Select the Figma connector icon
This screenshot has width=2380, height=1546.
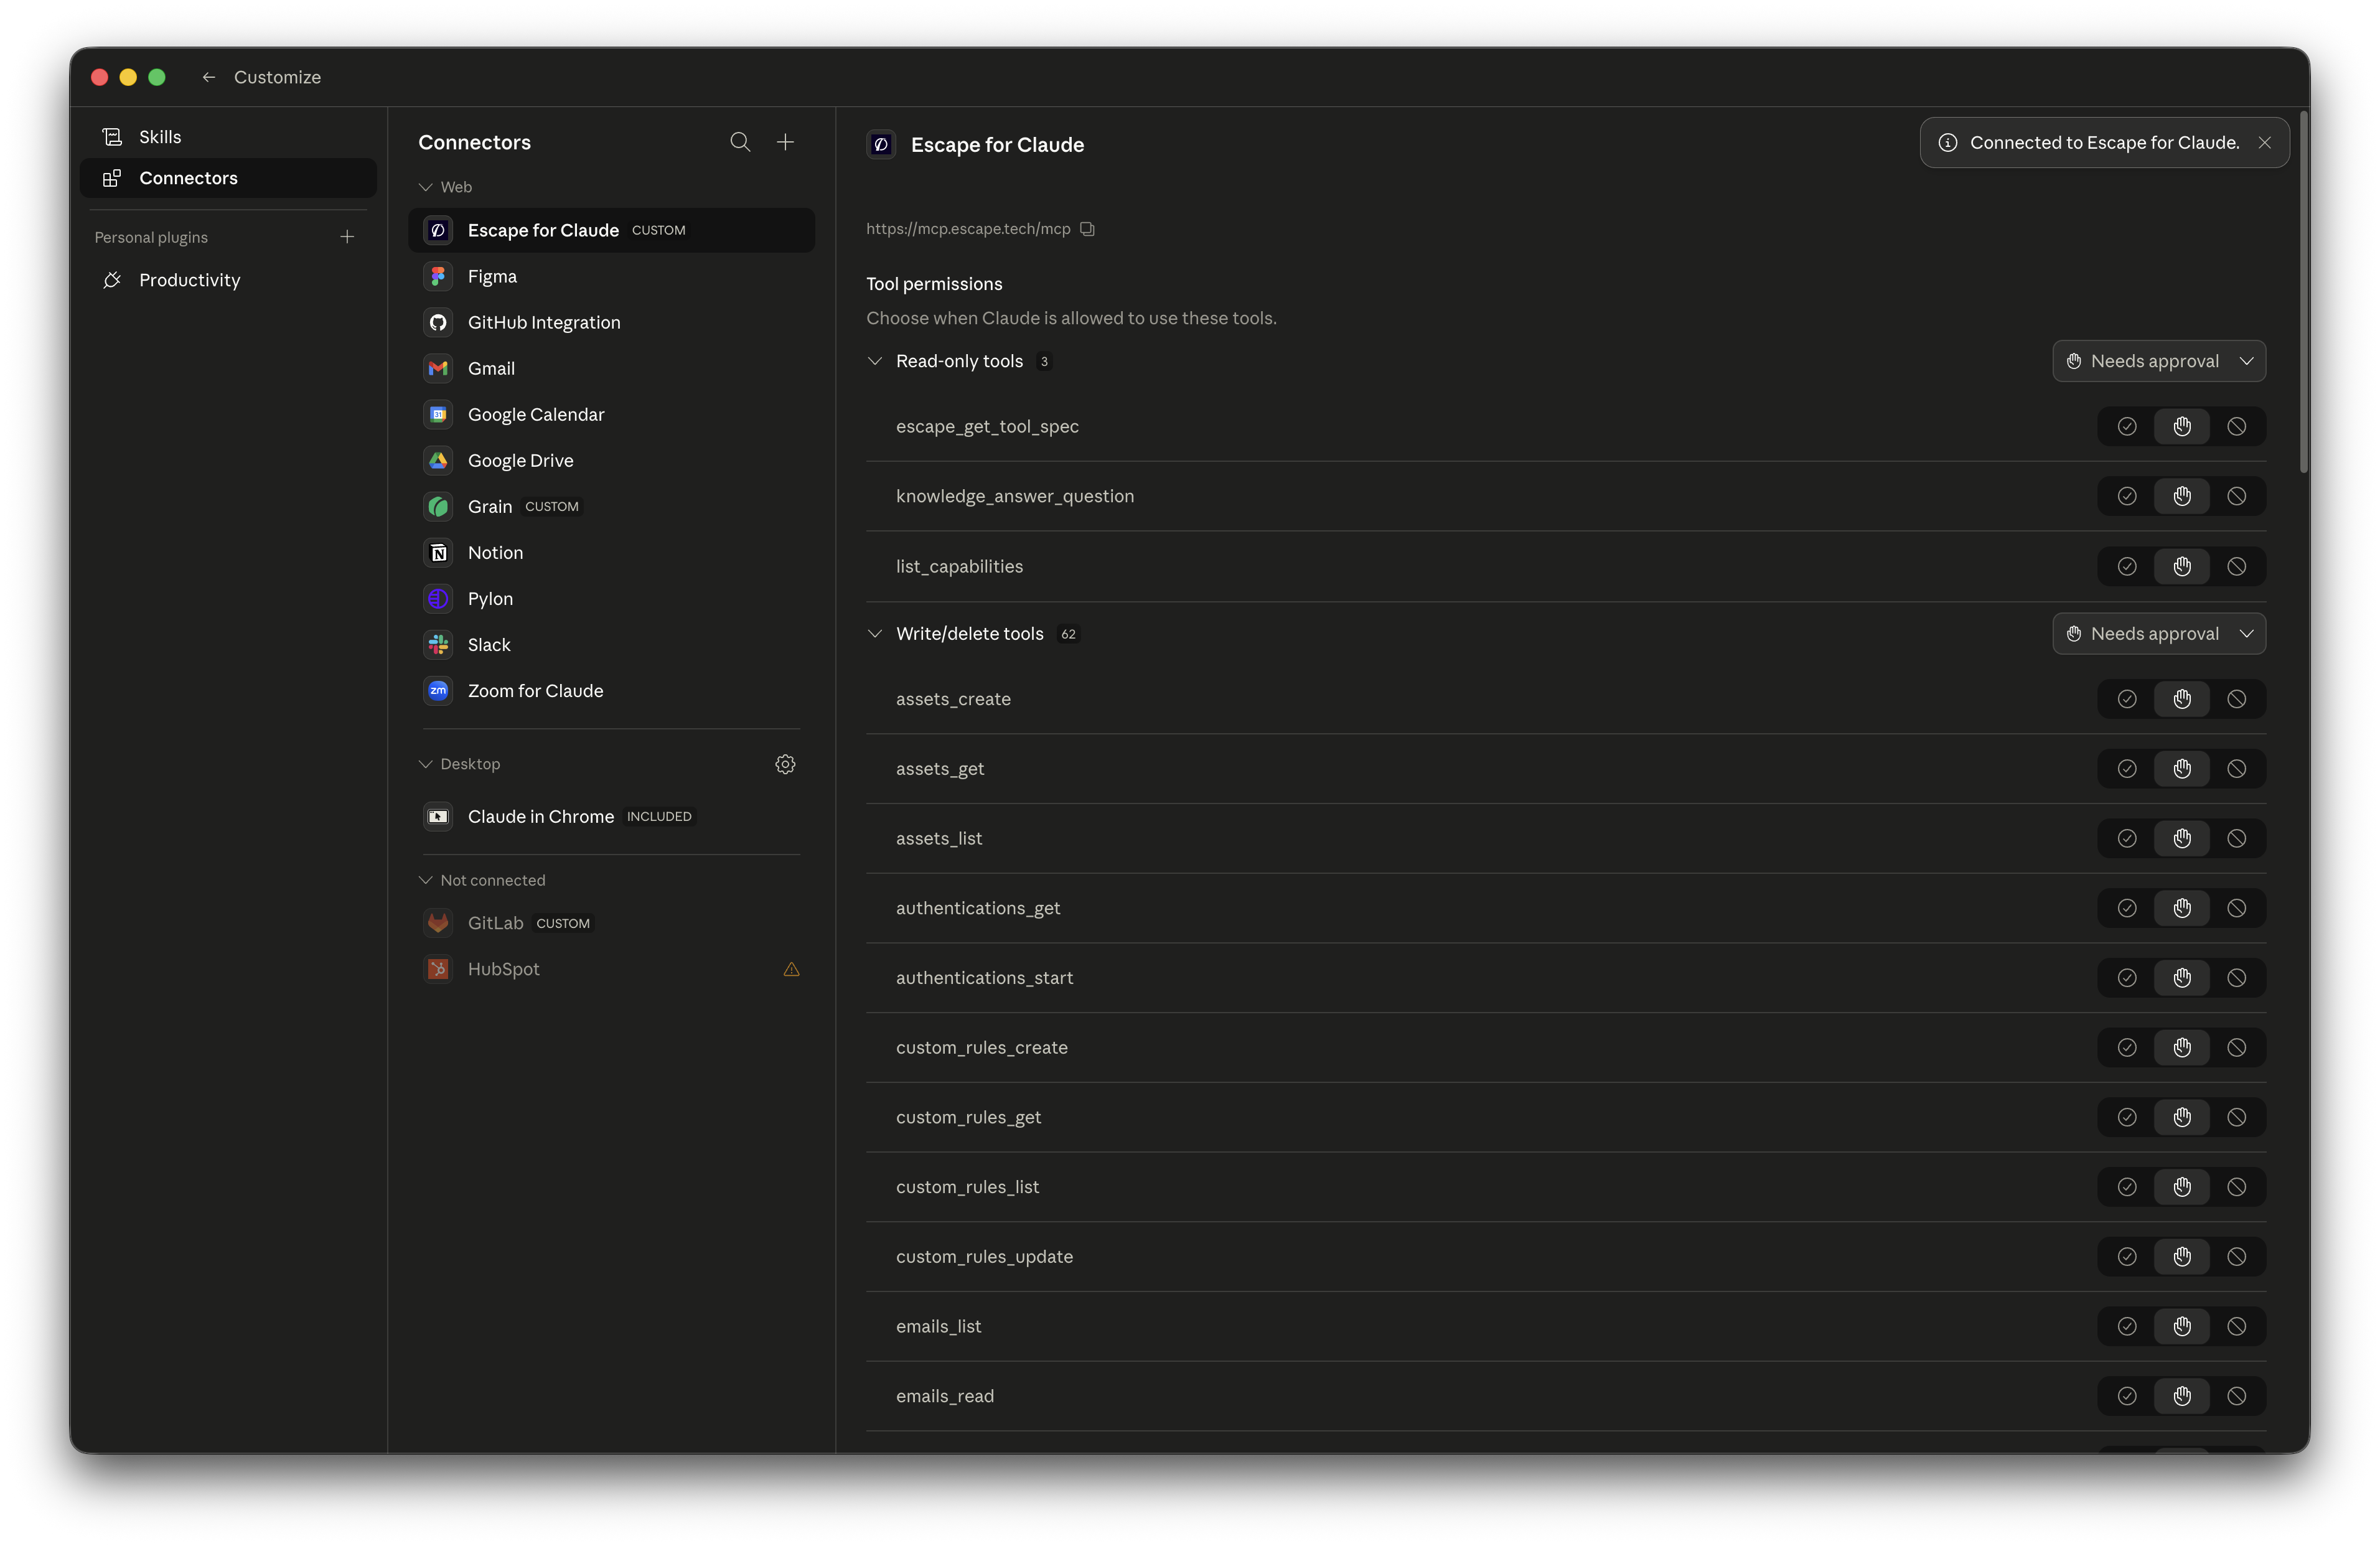(x=438, y=276)
